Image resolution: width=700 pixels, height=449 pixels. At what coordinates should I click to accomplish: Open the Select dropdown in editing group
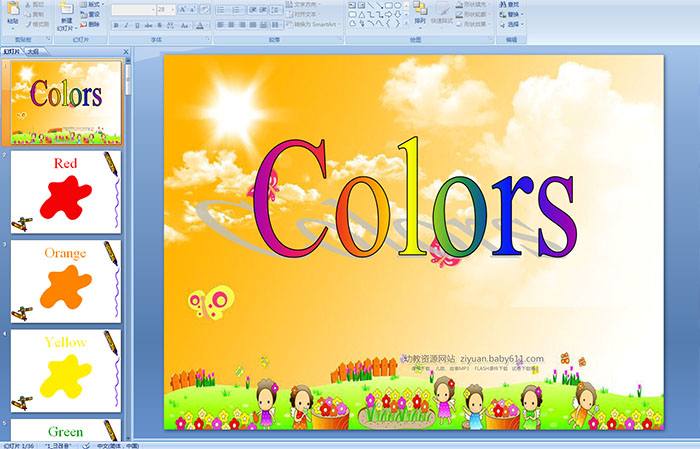click(x=511, y=24)
